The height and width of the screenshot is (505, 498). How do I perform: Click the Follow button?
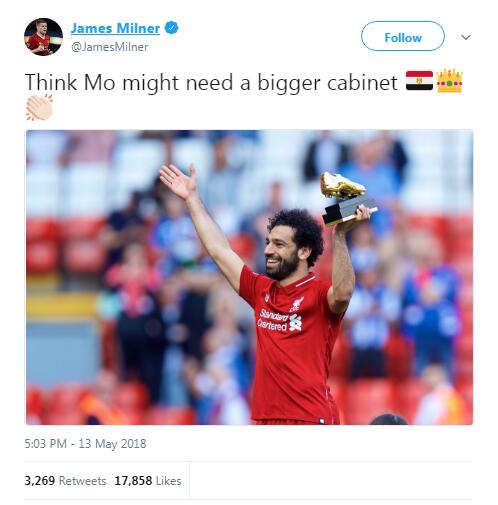(402, 36)
